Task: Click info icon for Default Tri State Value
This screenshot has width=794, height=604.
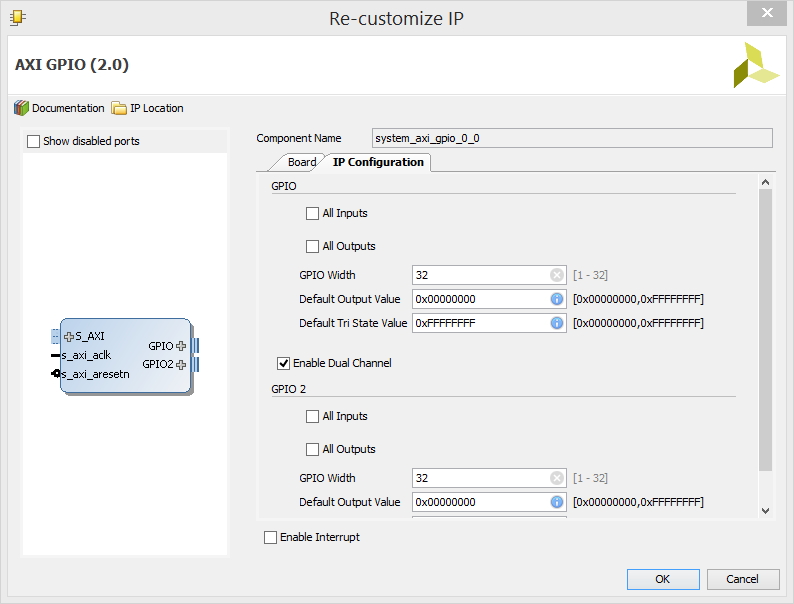Action: click(x=557, y=323)
